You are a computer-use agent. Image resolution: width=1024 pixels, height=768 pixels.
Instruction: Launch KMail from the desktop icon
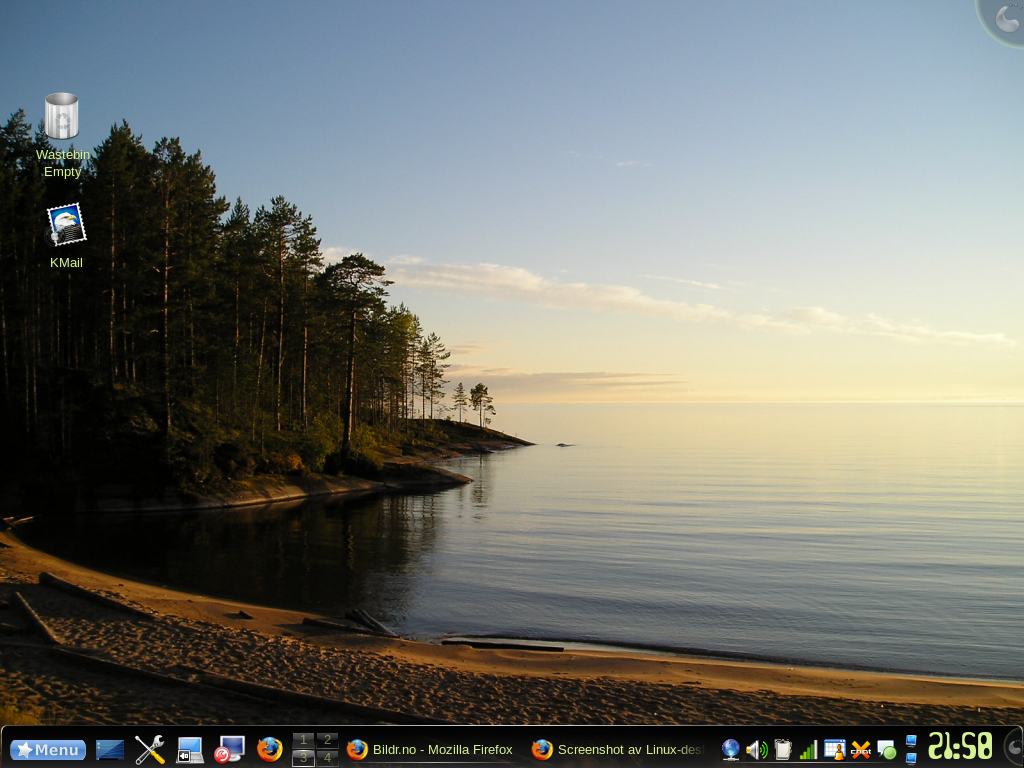coord(66,225)
